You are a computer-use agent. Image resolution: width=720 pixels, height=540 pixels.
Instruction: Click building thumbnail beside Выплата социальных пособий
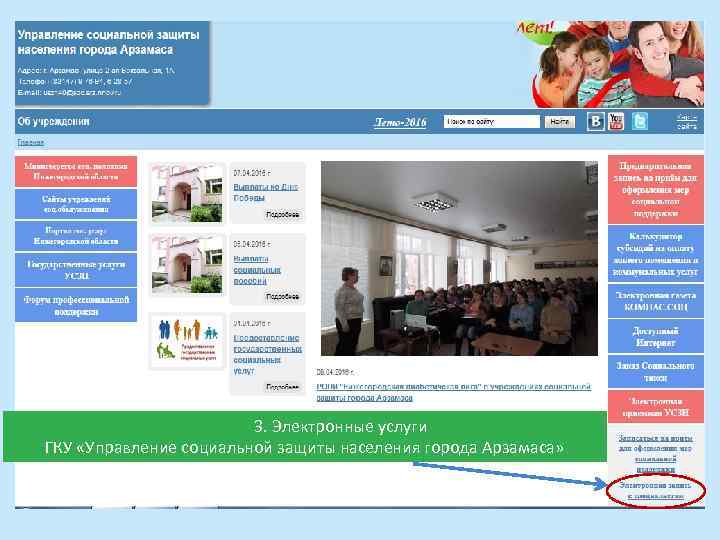coord(187,265)
